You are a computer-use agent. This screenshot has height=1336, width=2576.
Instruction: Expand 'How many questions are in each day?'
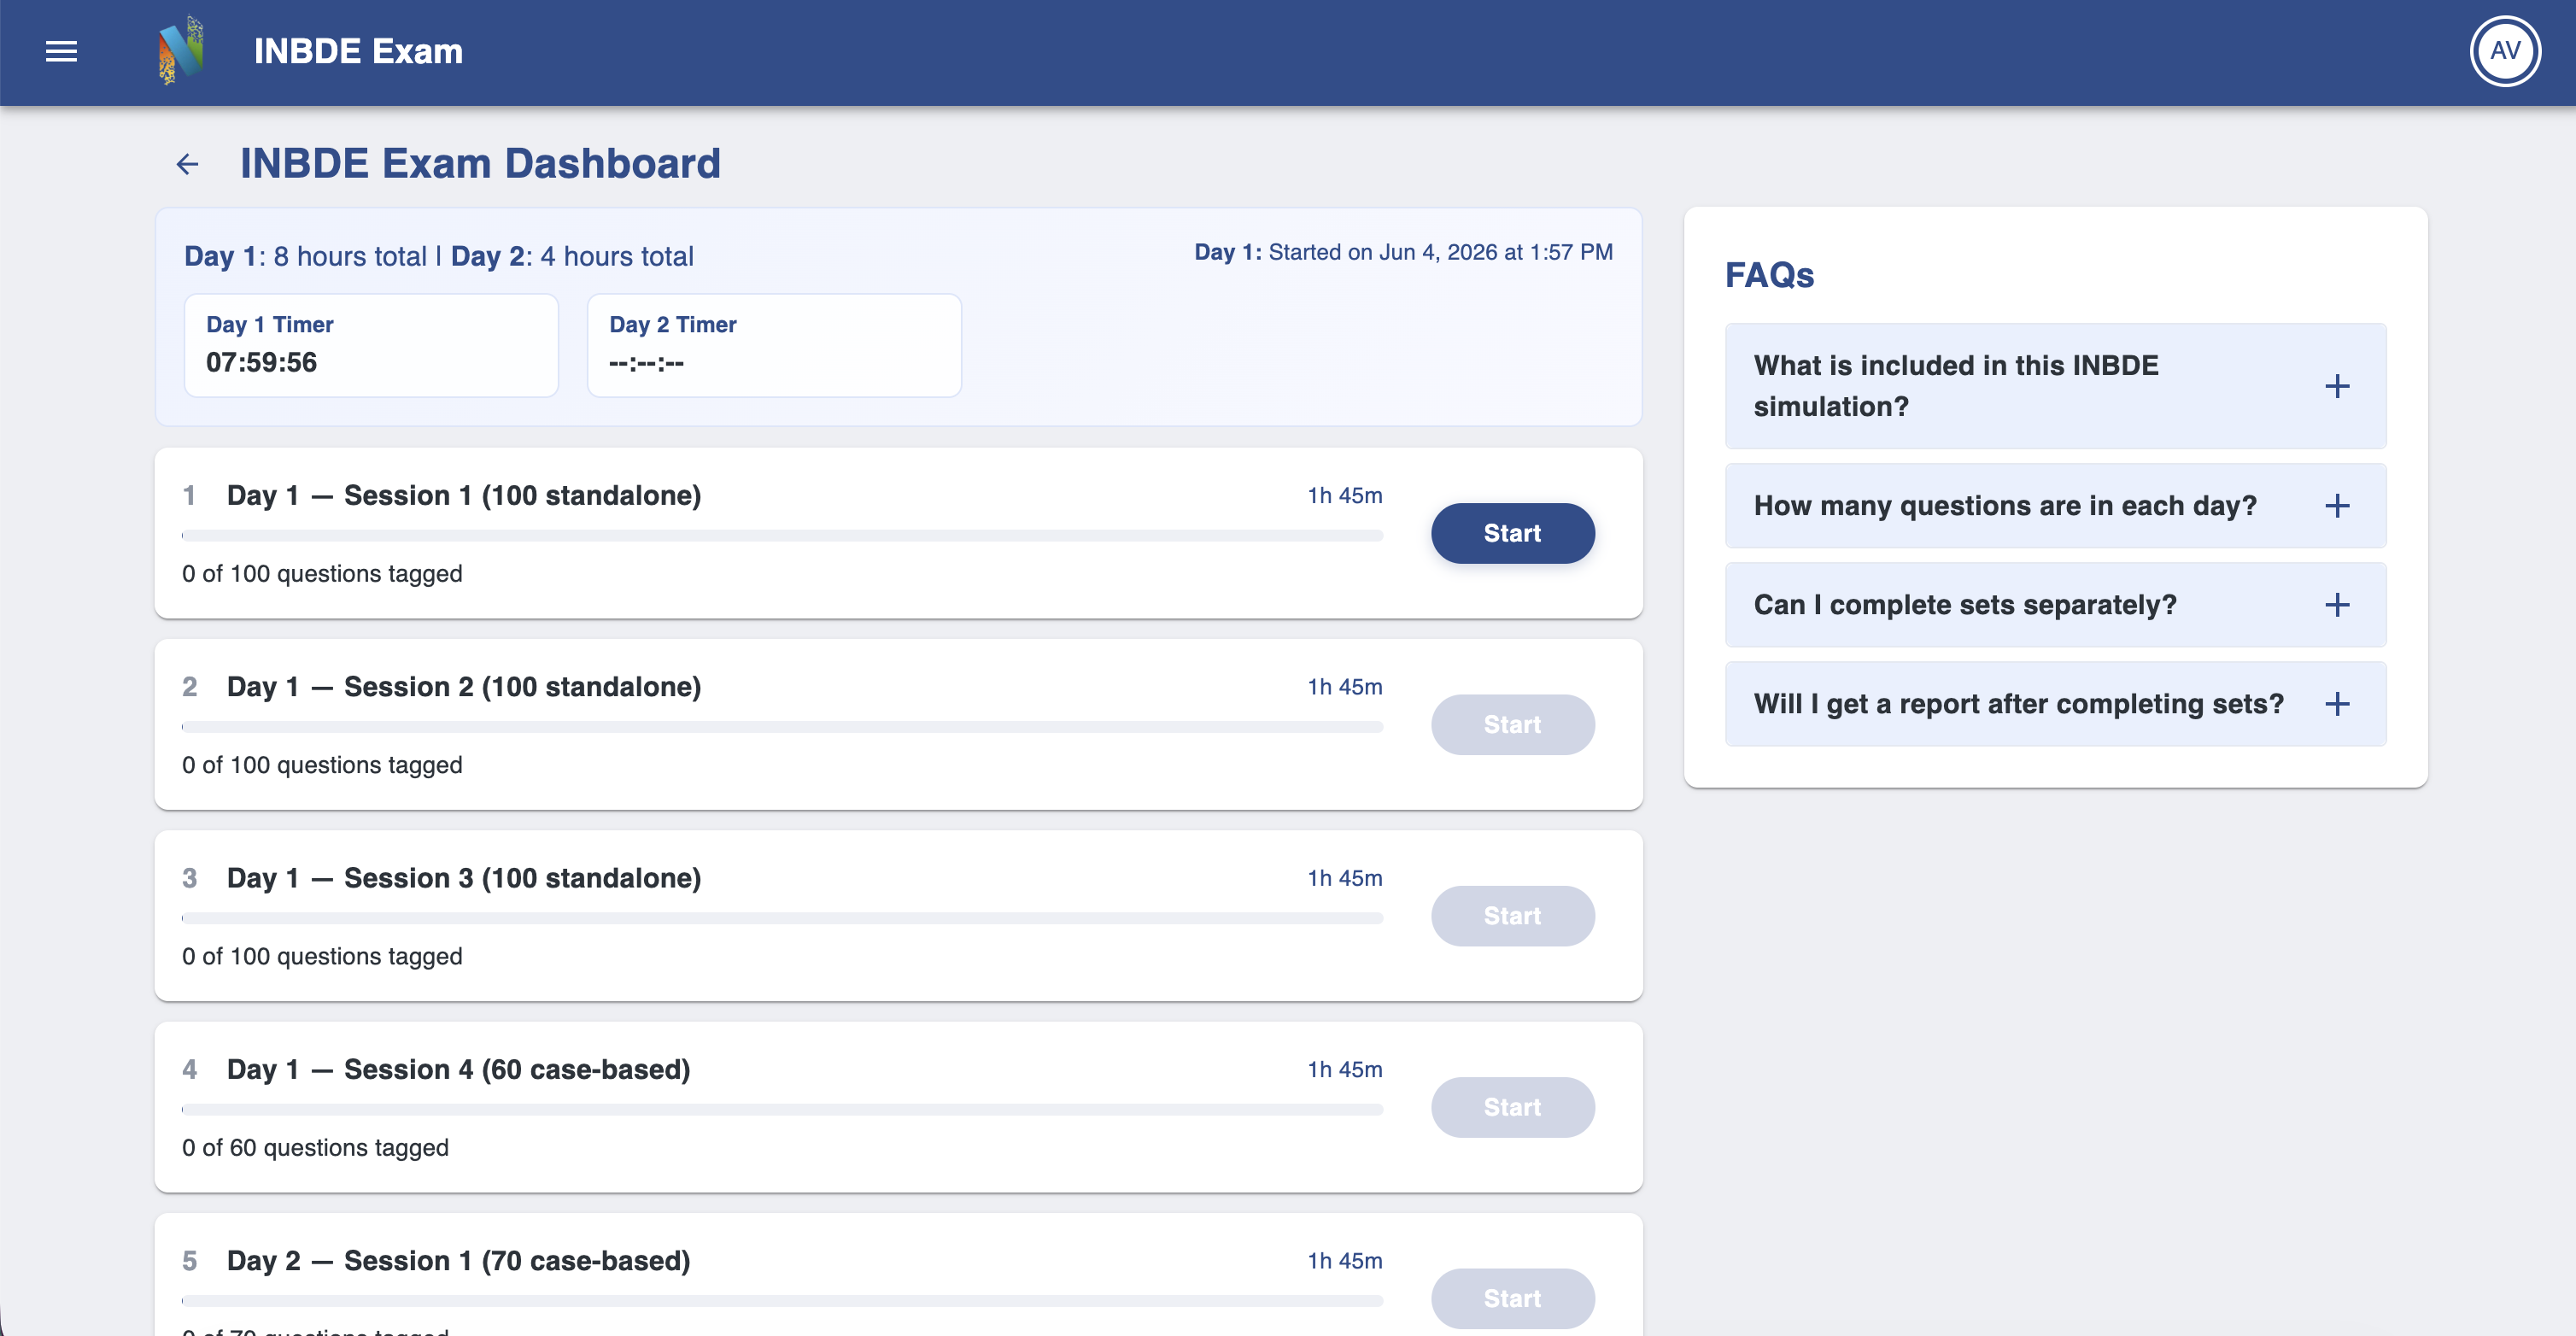point(2055,506)
